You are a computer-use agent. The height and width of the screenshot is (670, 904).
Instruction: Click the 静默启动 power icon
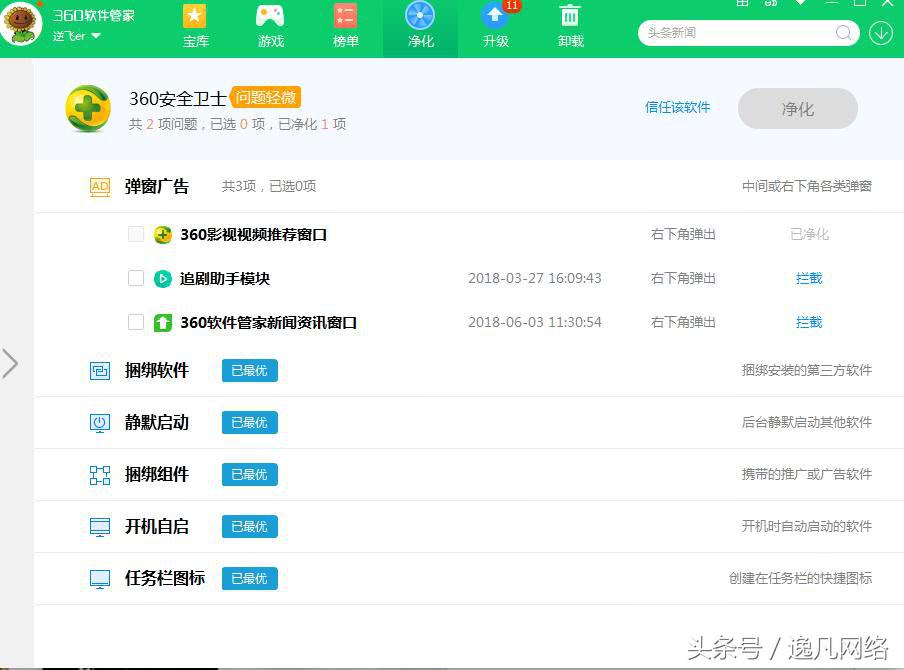point(100,423)
